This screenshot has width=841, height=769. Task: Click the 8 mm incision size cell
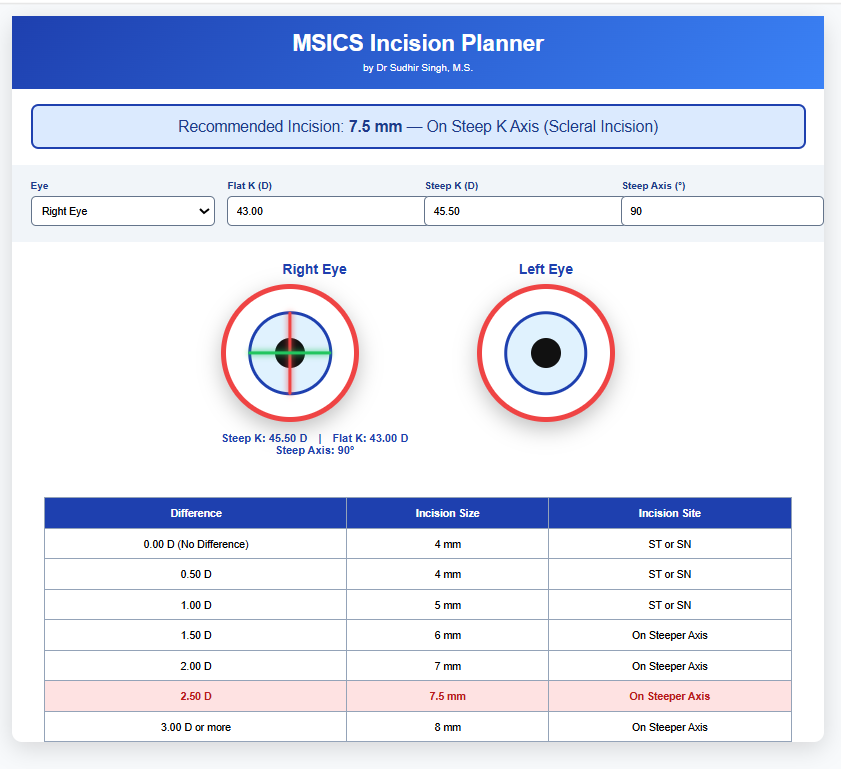click(447, 727)
